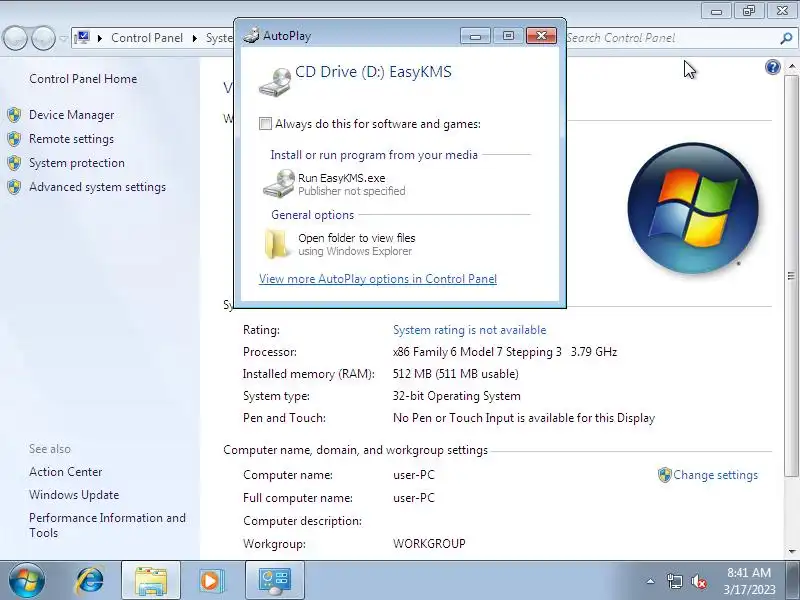Image resolution: width=800 pixels, height=600 pixels.
Task: Focus the Search Control Panel field
Action: click(671, 38)
